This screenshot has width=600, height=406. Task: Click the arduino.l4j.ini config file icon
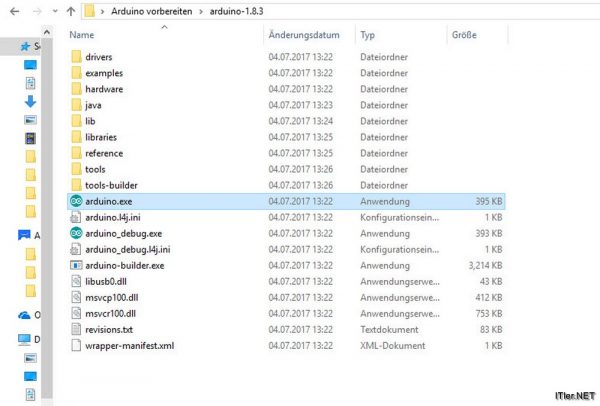pyautogui.click(x=76, y=217)
